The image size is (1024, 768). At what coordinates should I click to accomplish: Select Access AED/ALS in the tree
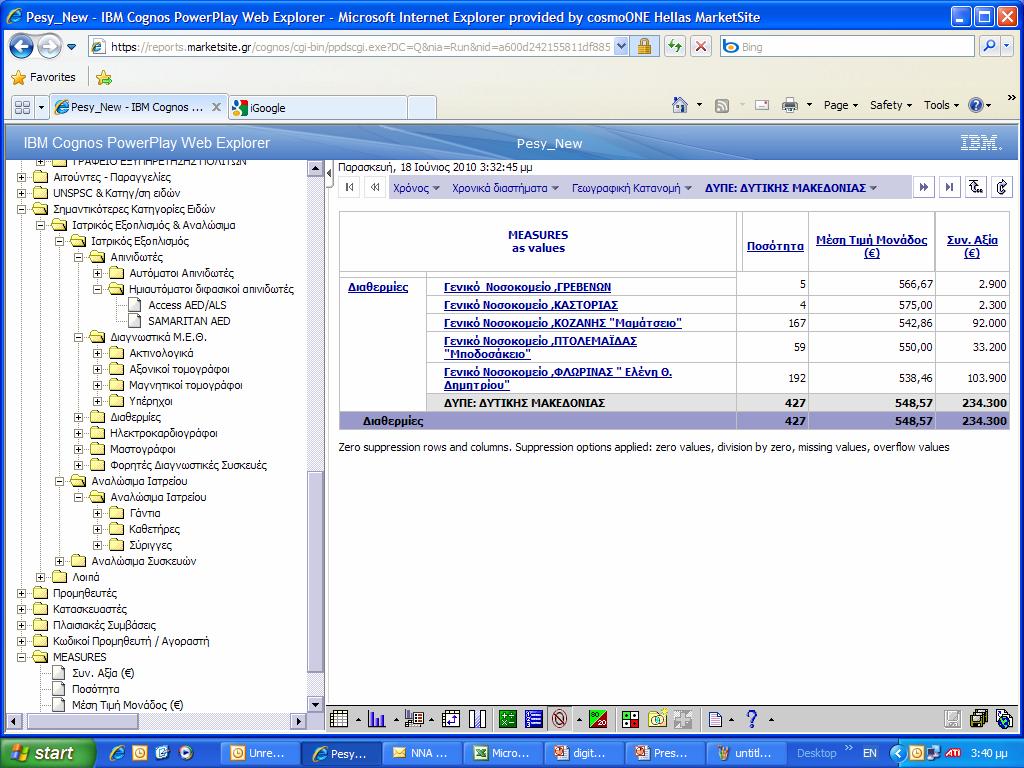click(189, 305)
